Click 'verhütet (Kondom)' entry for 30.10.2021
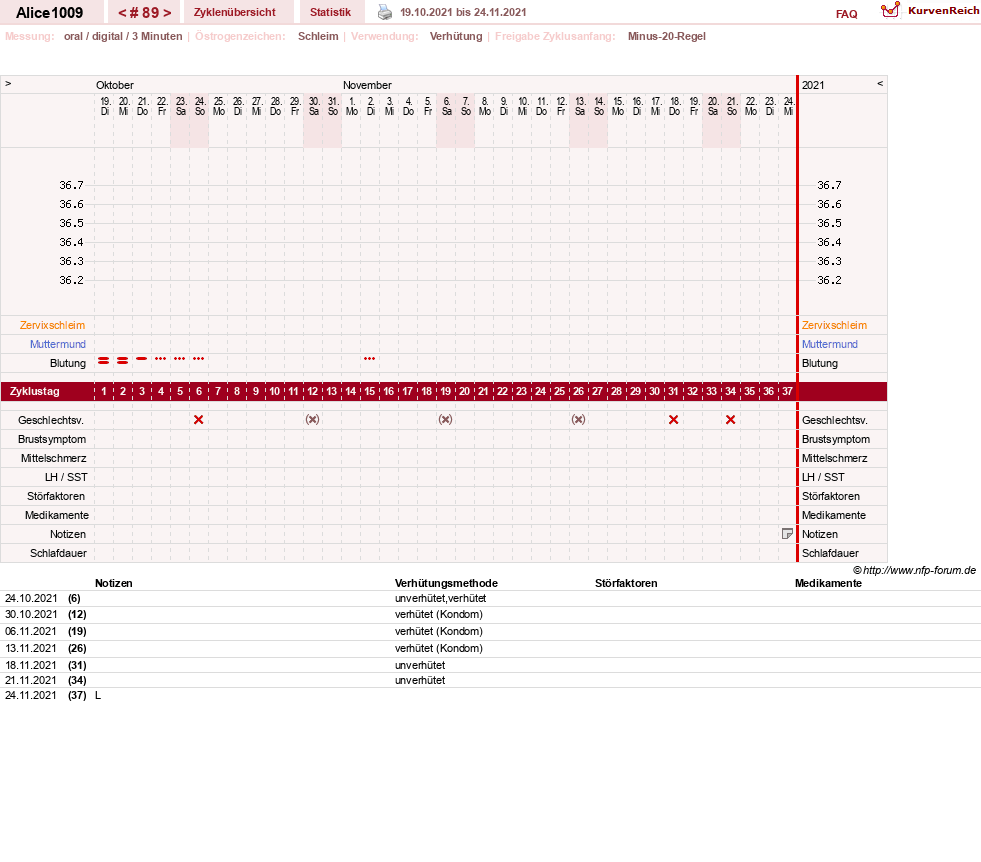Viewport: 981px width, 862px height. [439, 614]
